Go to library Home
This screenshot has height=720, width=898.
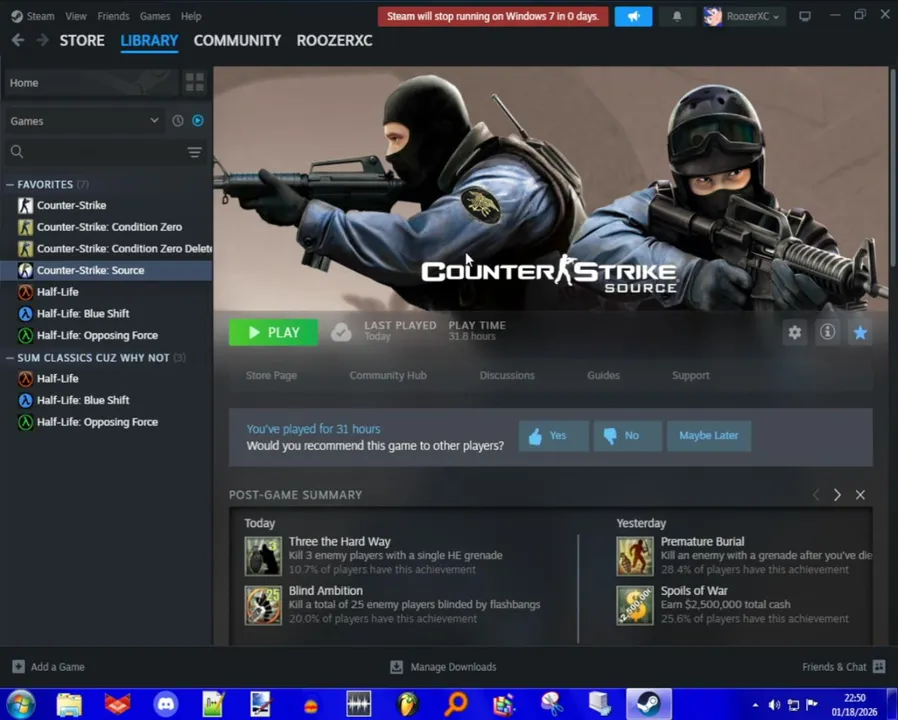coord(92,82)
